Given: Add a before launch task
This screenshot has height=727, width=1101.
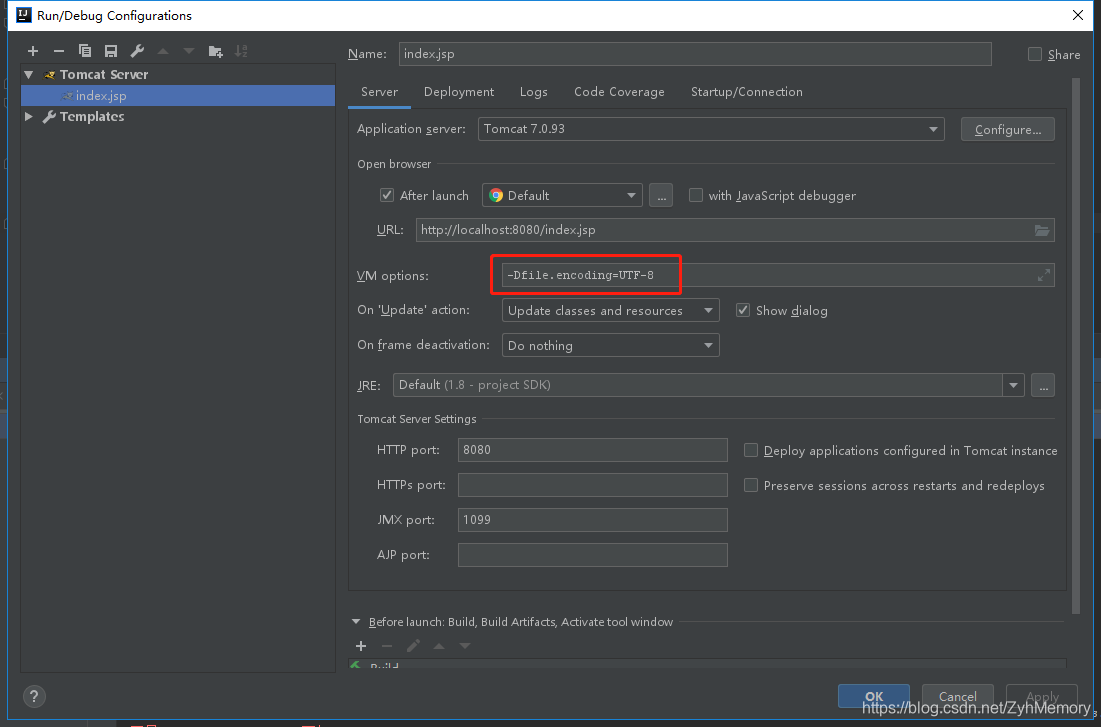Looking at the screenshot, I should click(x=361, y=646).
